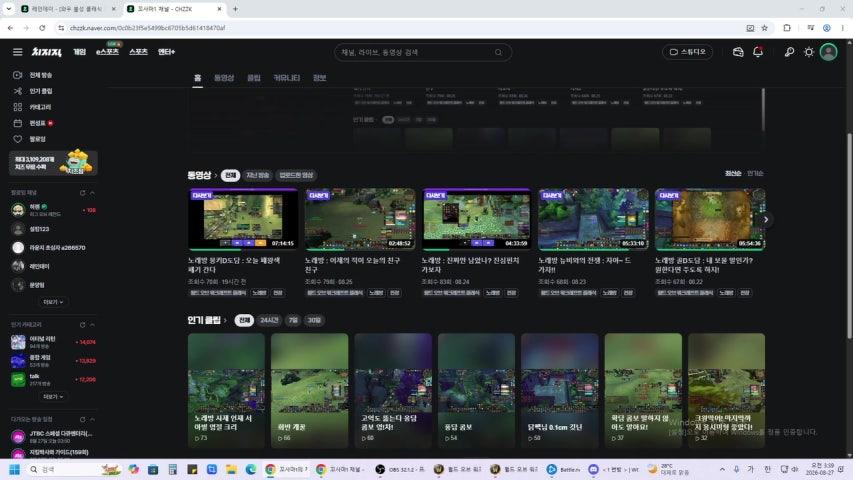The width and height of the screenshot is (853, 480).
Task: Collapse the upcoming broadcasts section
Action: click(92, 419)
